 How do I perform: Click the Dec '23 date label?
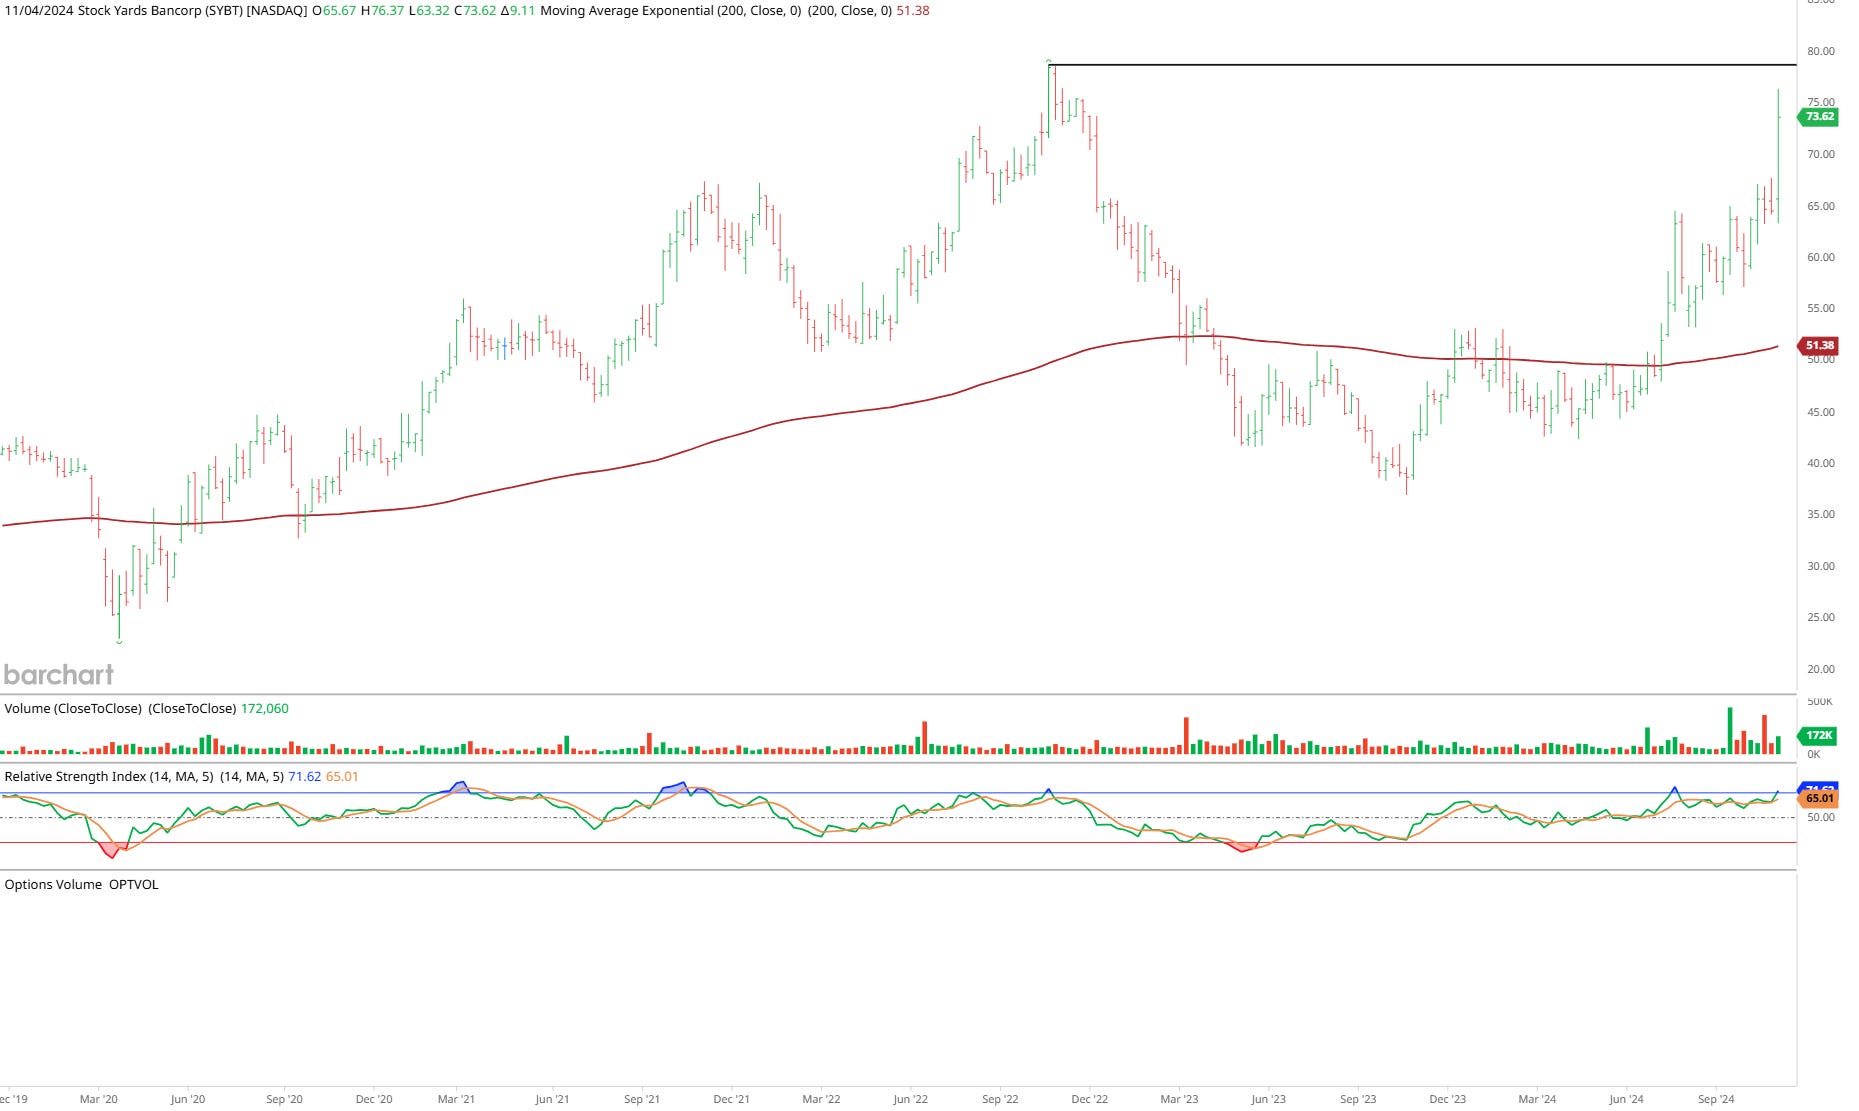1447,1099
